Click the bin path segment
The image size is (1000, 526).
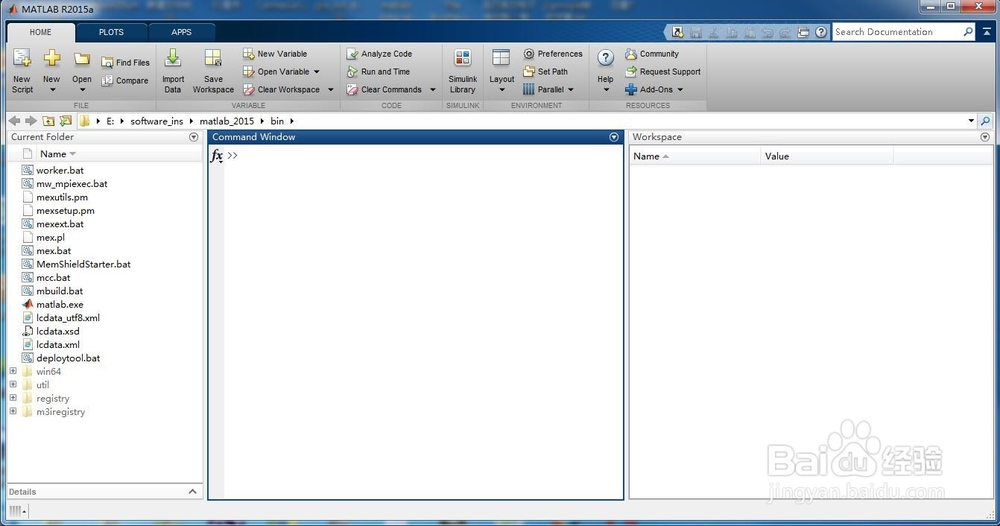tap(277, 121)
